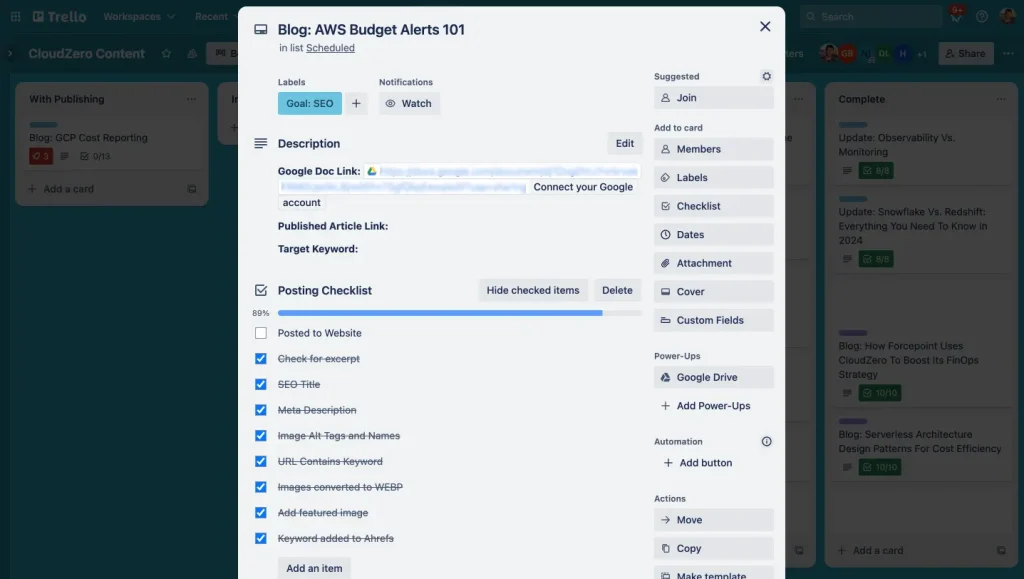The image size is (1024, 579).
Task: Click the Edit description button
Action: 624,143
